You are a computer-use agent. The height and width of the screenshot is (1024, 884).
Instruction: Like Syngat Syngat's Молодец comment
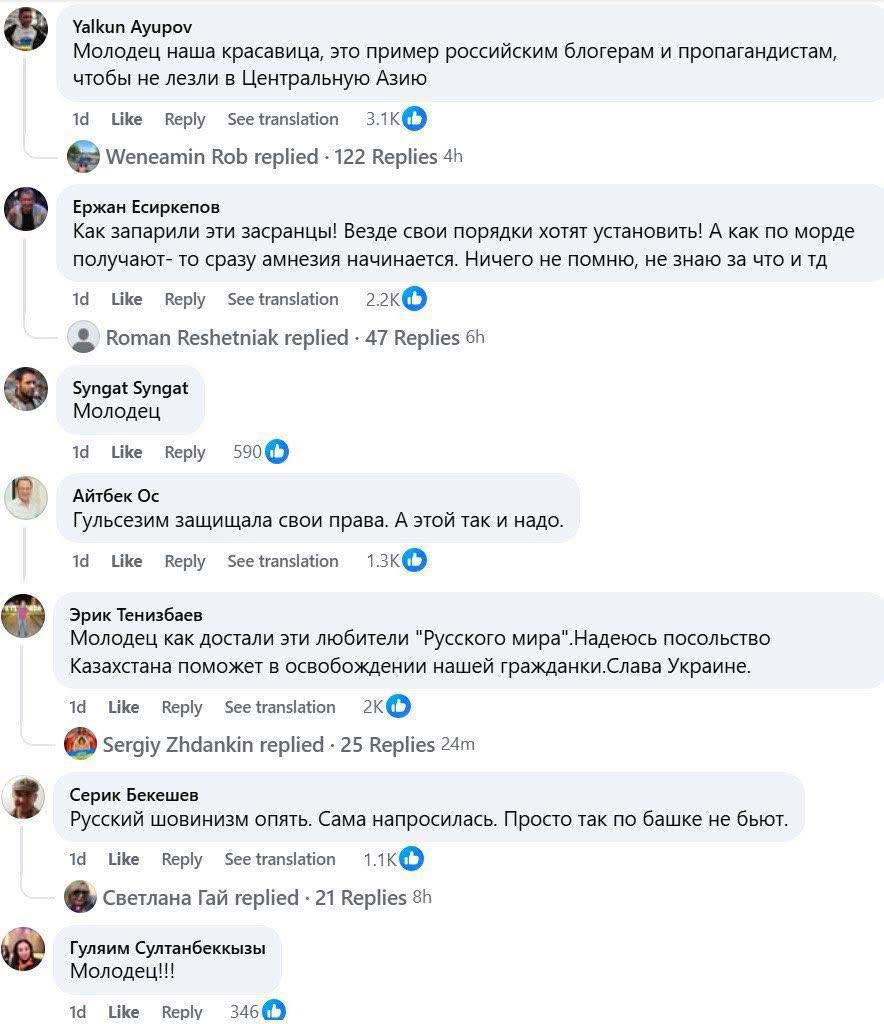pyautogui.click(x=127, y=452)
